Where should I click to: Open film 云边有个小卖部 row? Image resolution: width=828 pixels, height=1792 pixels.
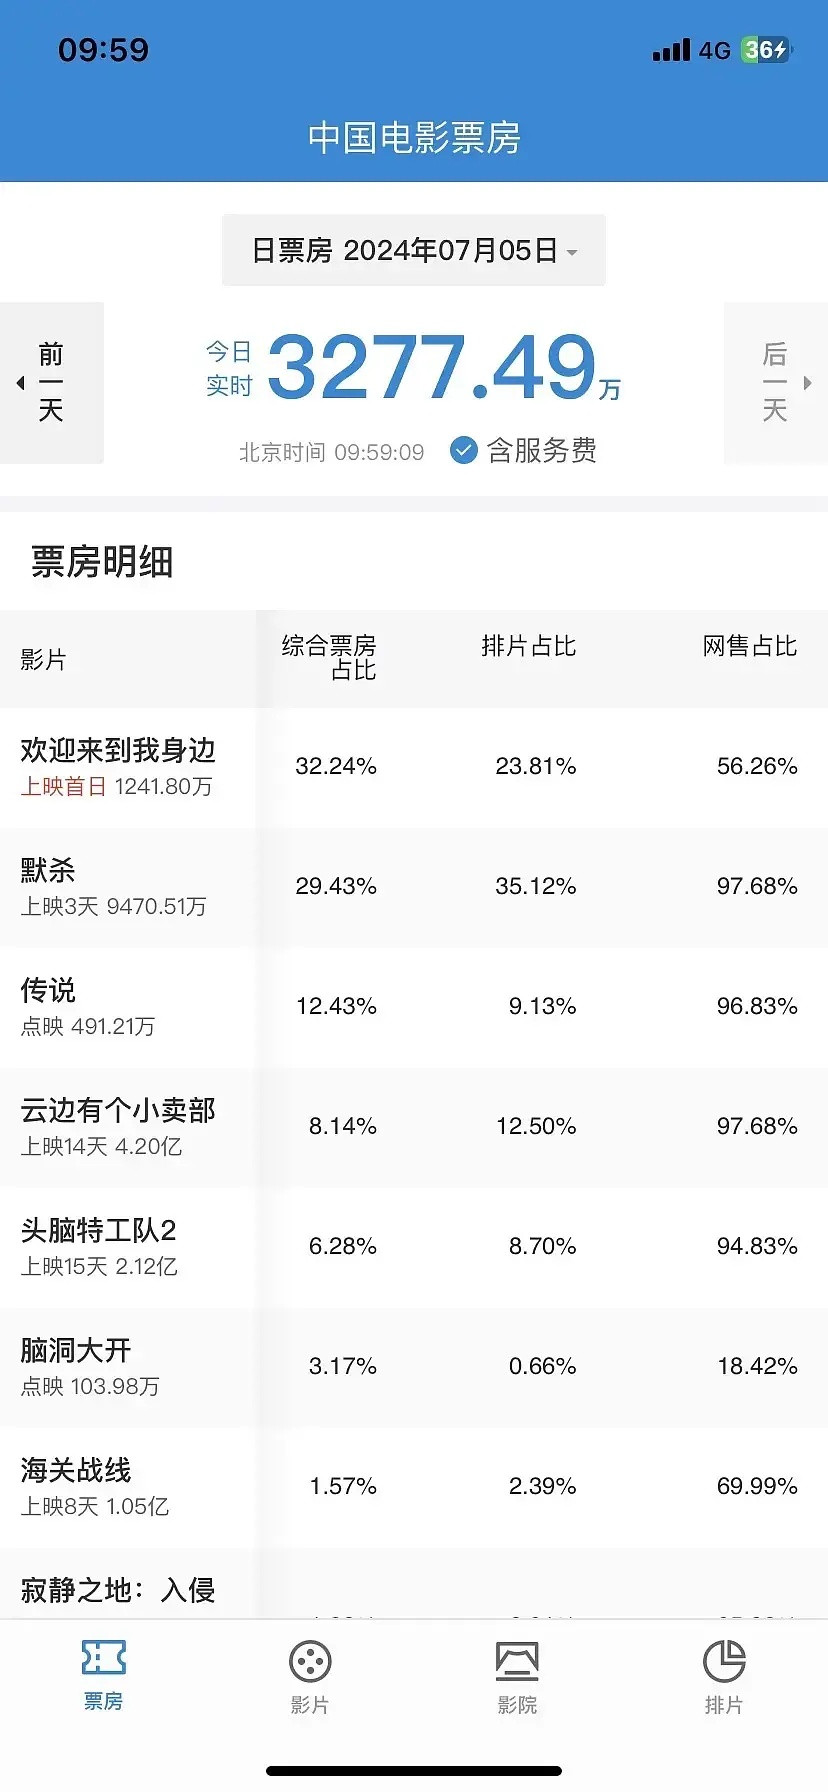click(x=414, y=1127)
